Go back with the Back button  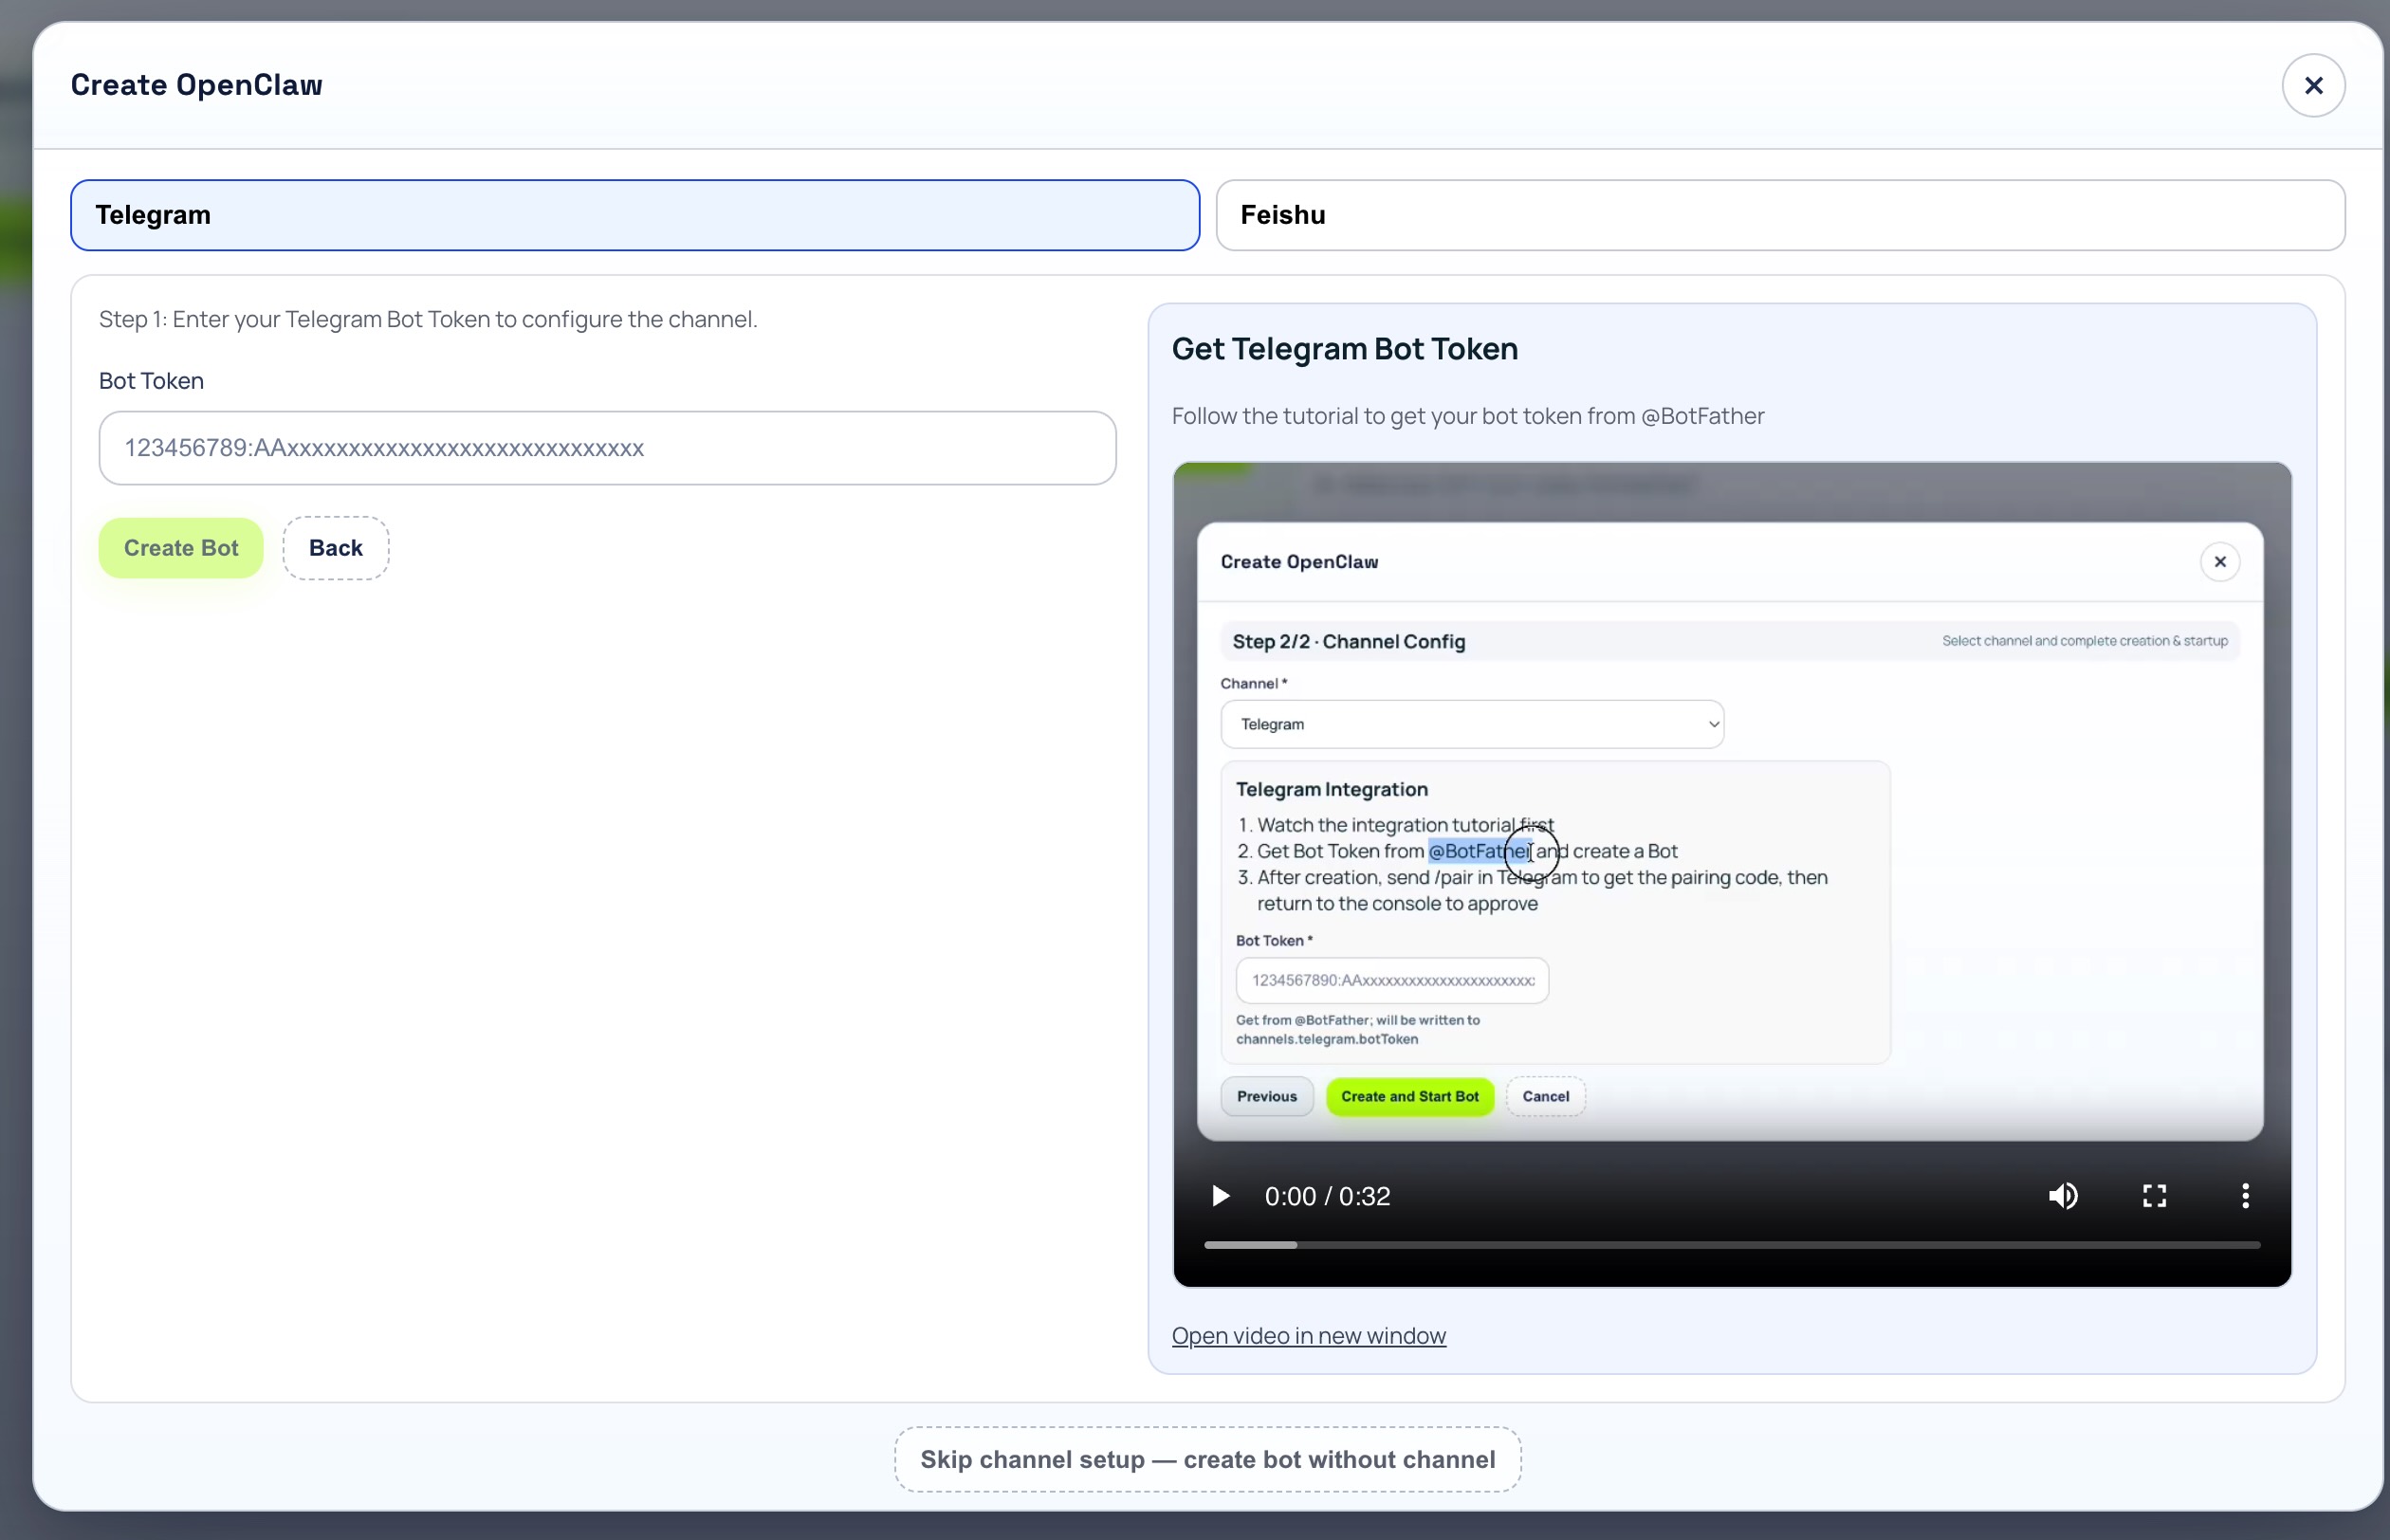click(x=335, y=548)
